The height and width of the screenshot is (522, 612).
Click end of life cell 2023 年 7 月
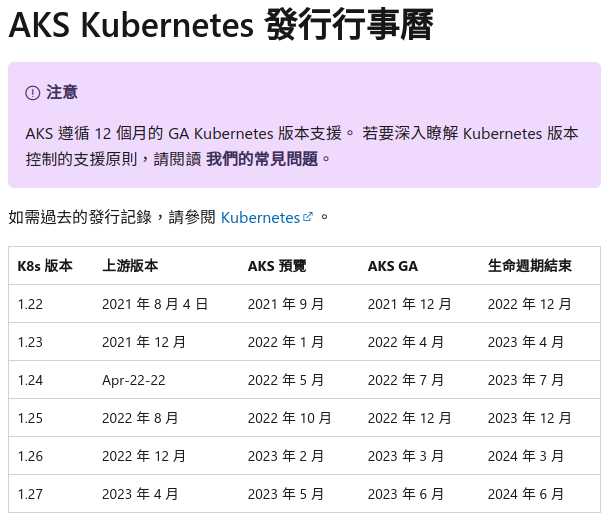point(526,380)
